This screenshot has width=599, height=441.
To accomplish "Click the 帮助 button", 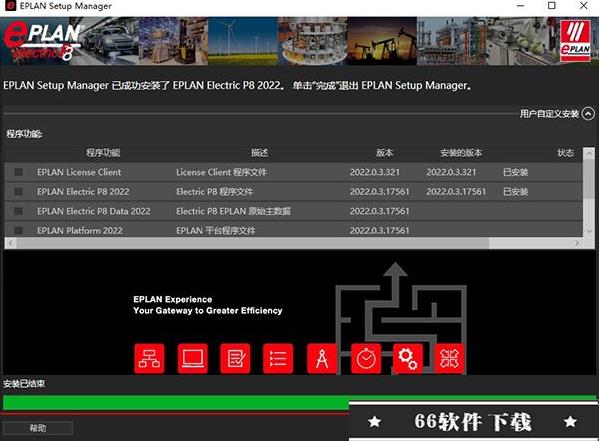I will (37, 428).
